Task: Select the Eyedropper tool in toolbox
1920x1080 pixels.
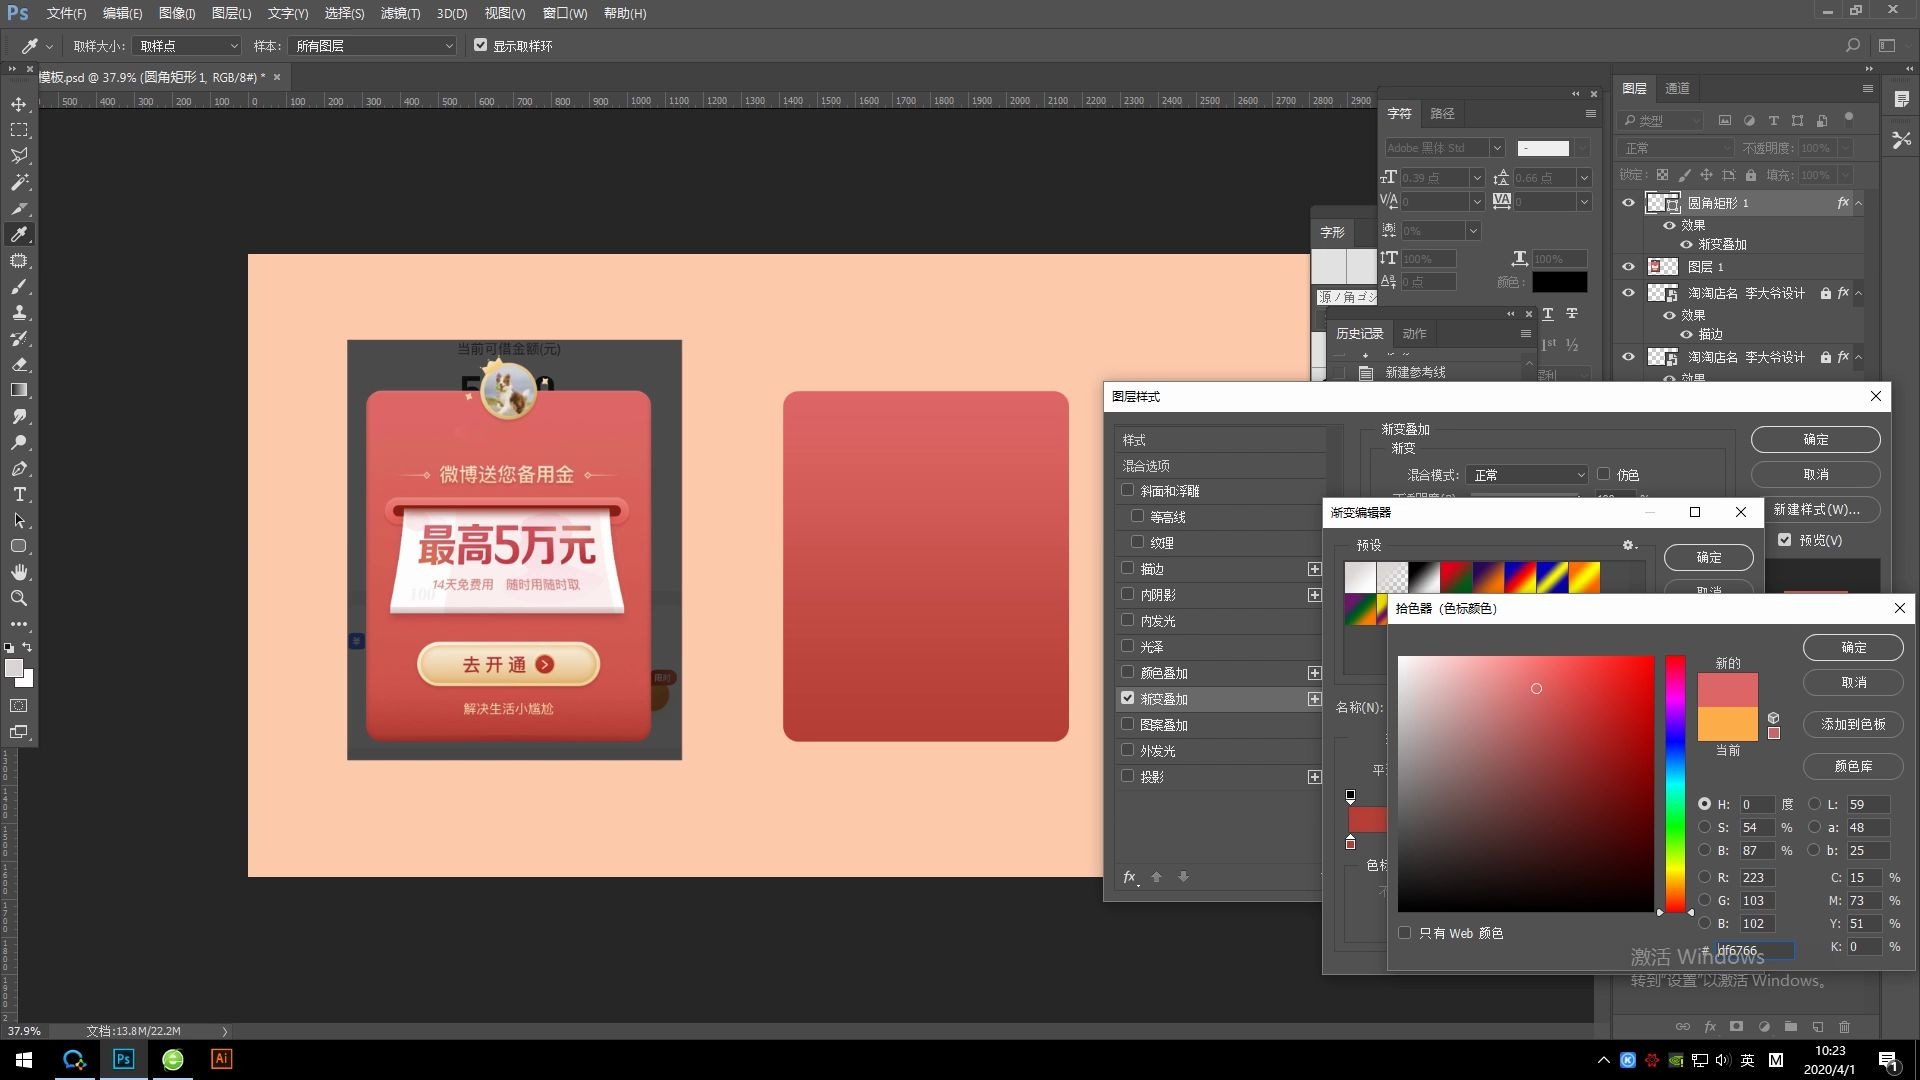Action: 19,234
